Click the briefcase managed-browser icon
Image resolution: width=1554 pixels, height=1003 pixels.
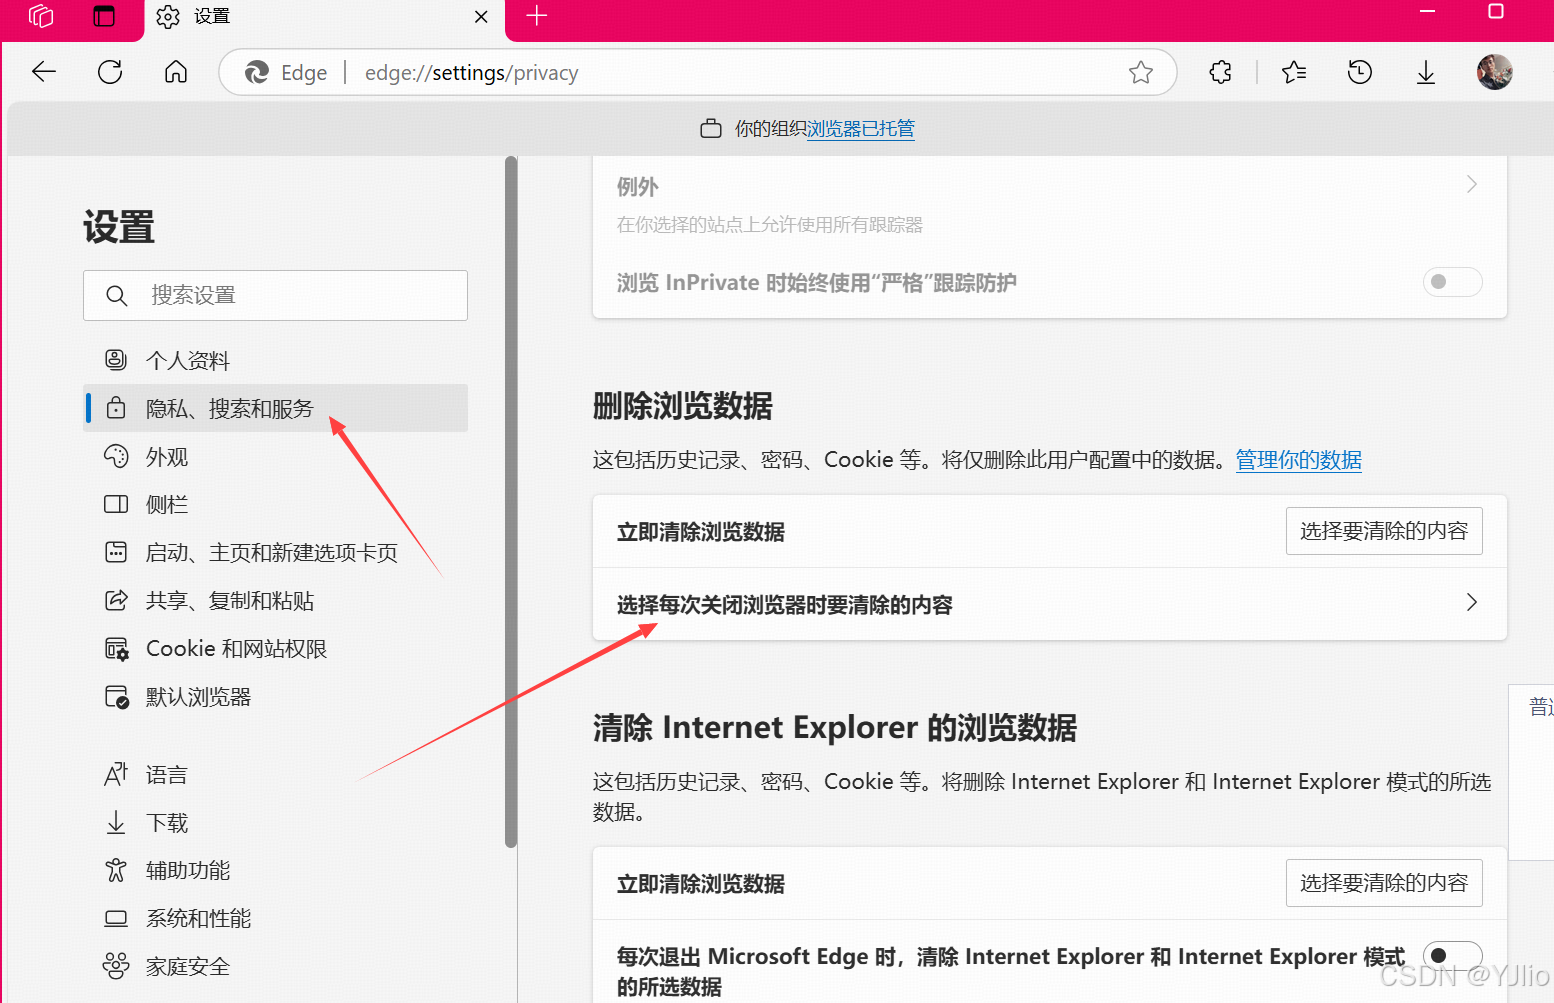pos(711,129)
